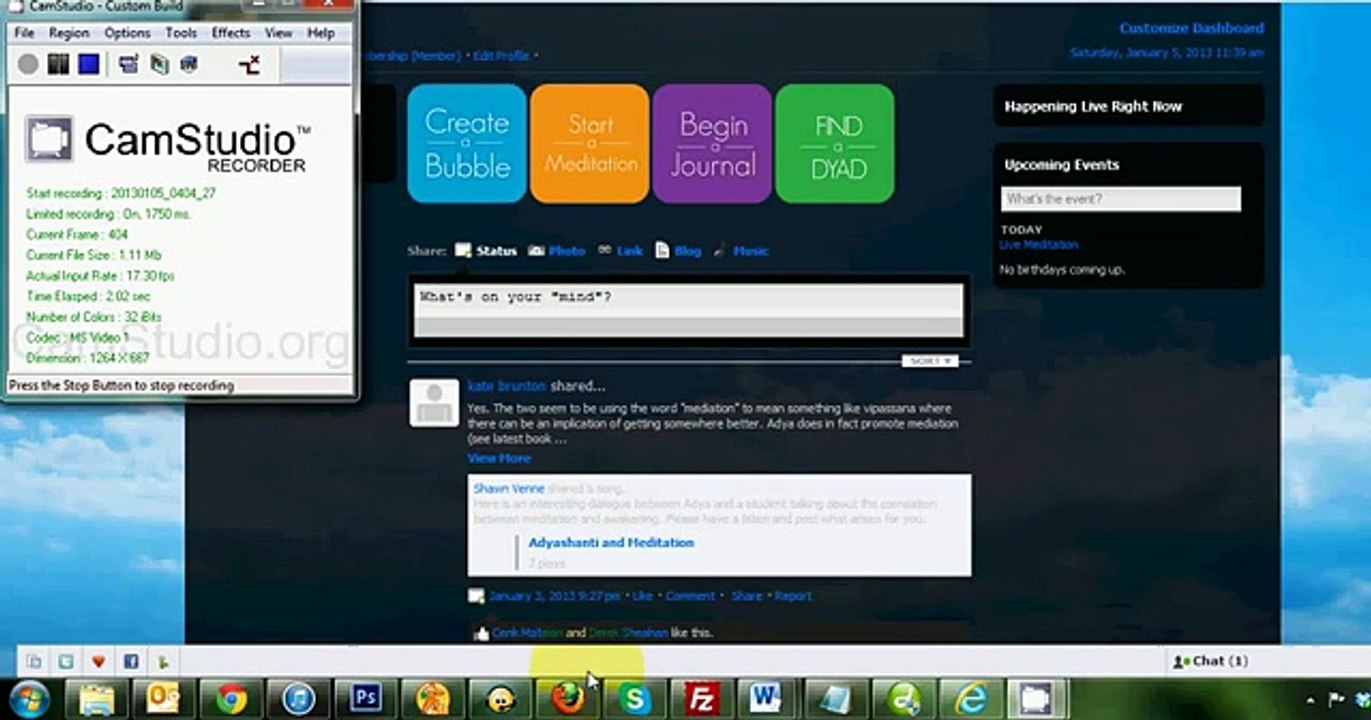
Task: Open the Help menu in CamStudio
Action: pos(320,33)
